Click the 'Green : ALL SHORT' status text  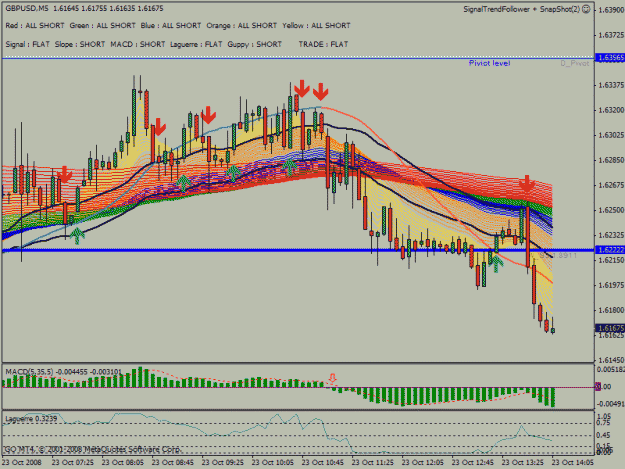pos(102,26)
